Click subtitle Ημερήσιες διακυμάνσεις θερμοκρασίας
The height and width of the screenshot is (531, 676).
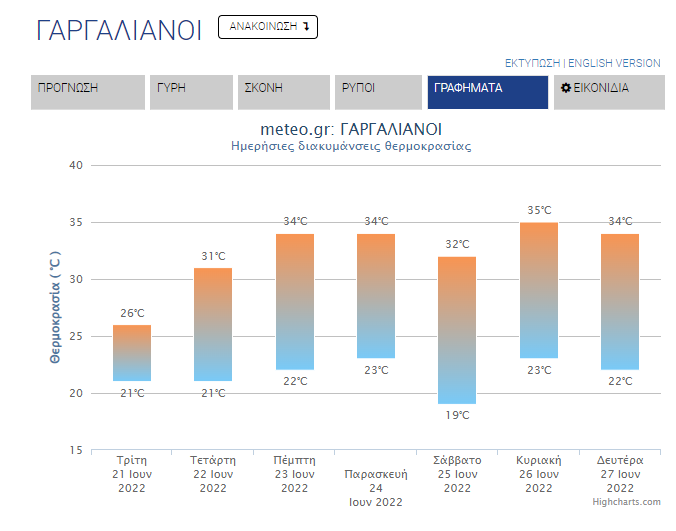pyautogui.click(x=351, y=146)
